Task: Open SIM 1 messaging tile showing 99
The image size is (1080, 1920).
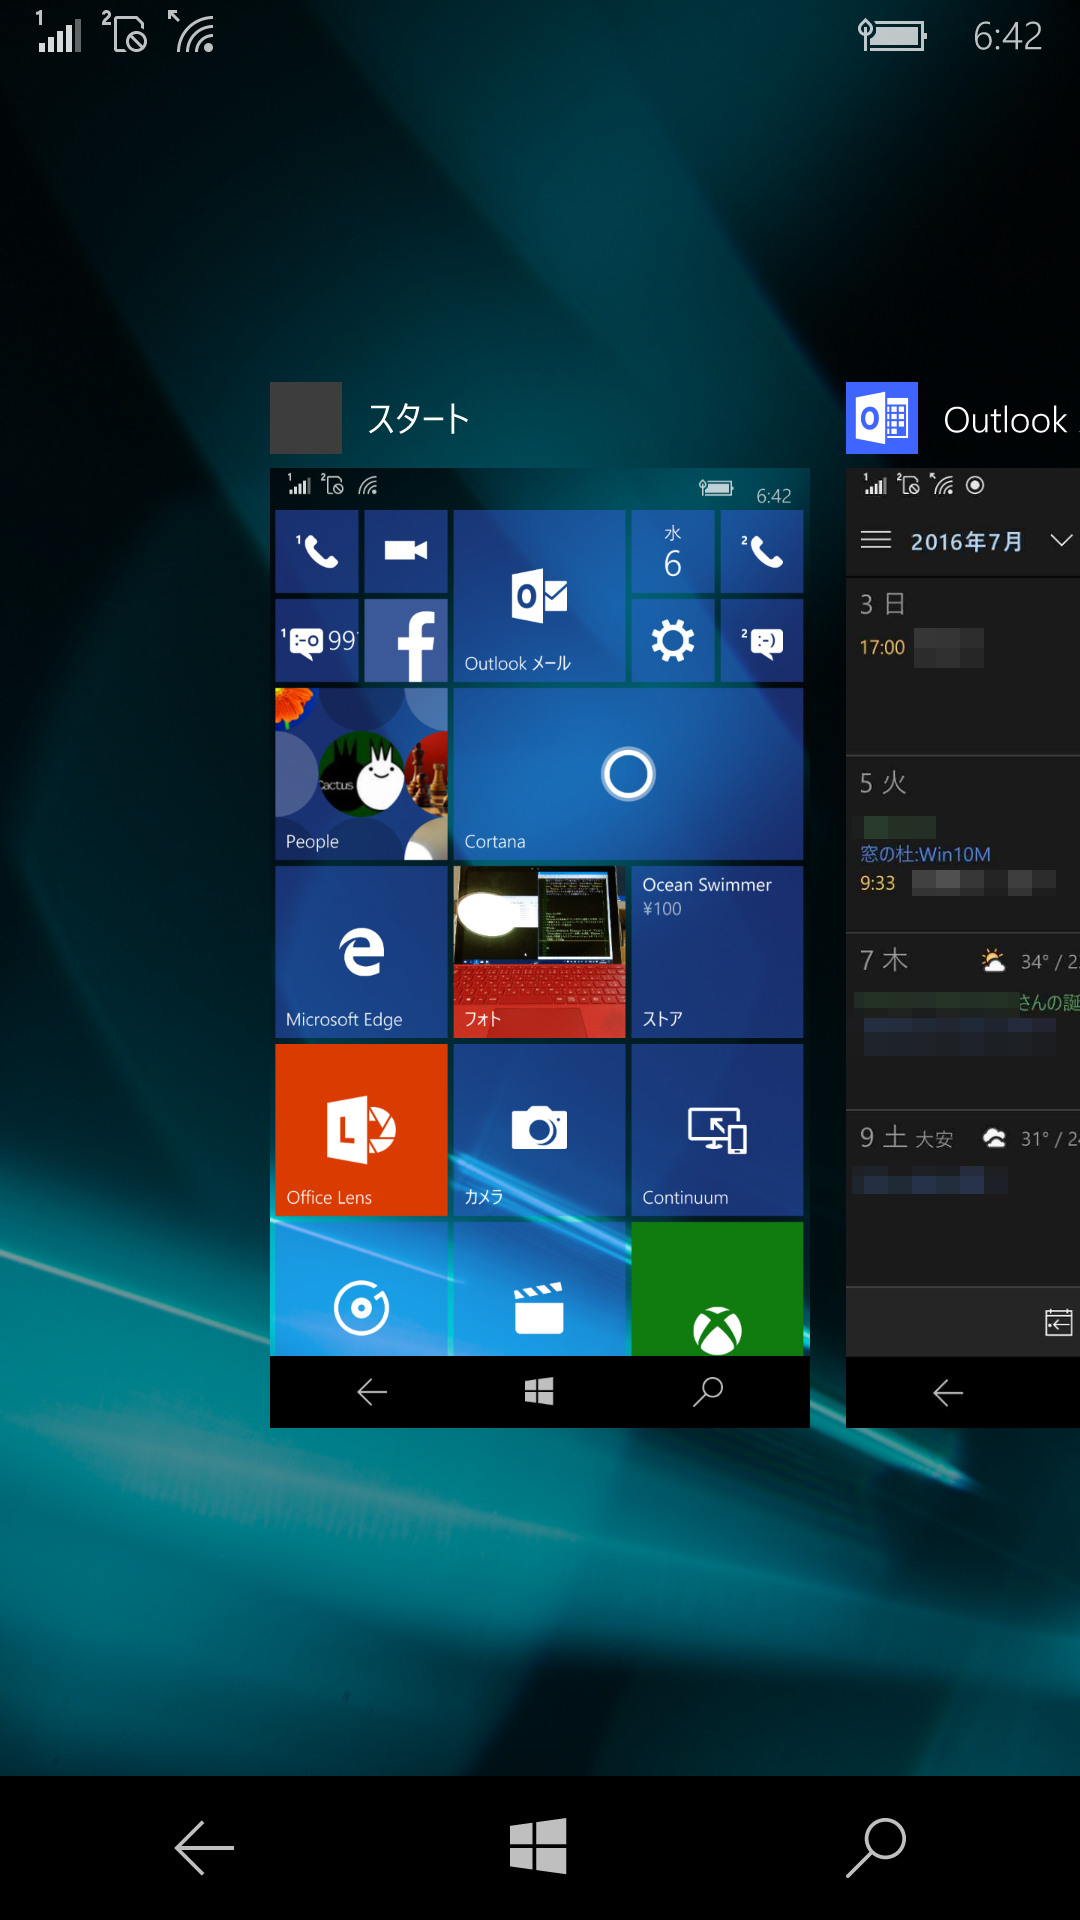Action: [x=317, y=640]
